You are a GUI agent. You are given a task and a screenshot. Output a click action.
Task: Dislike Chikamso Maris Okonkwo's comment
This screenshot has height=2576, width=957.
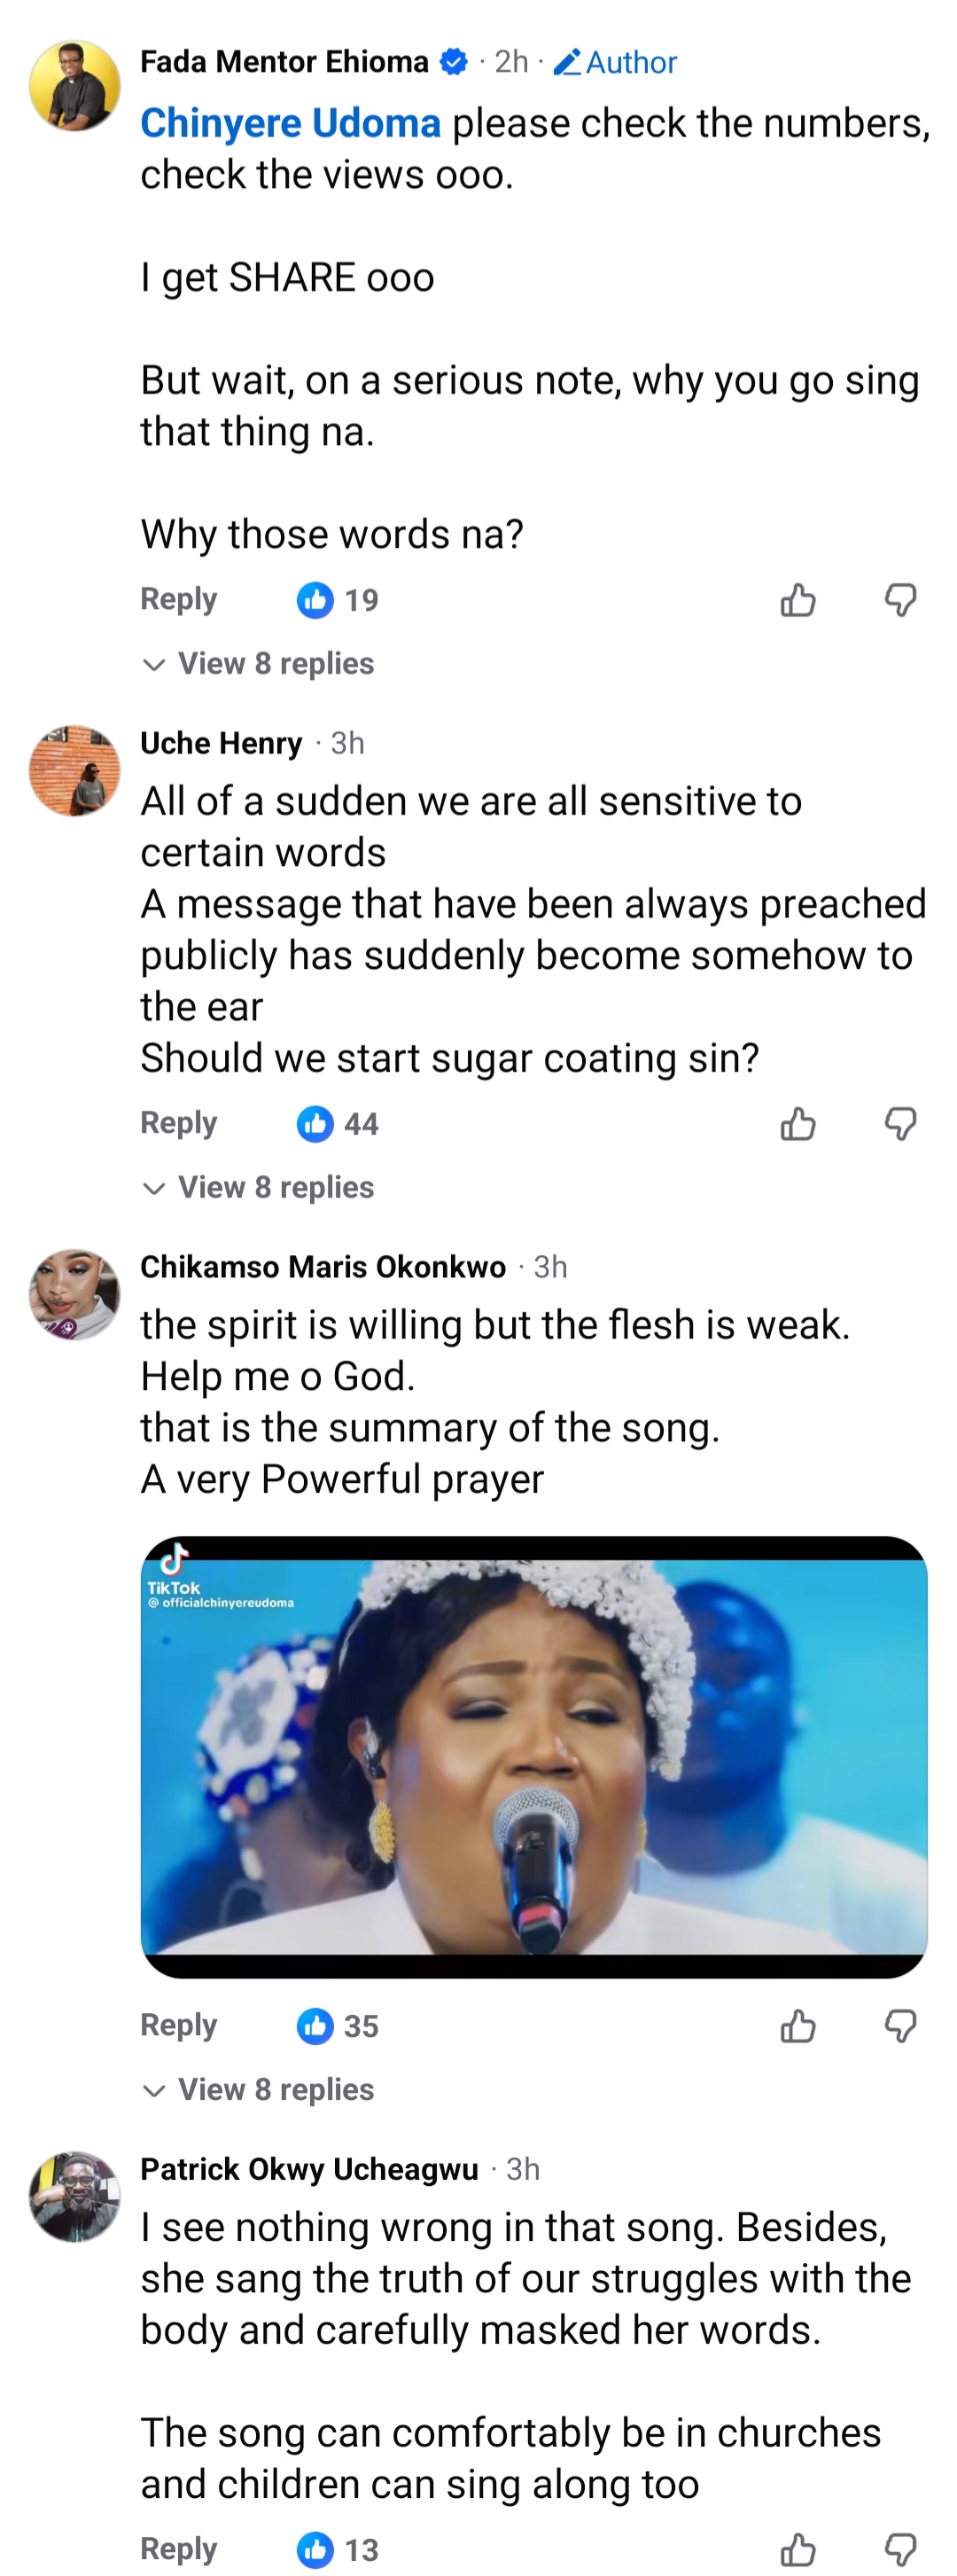point(900,2026)
